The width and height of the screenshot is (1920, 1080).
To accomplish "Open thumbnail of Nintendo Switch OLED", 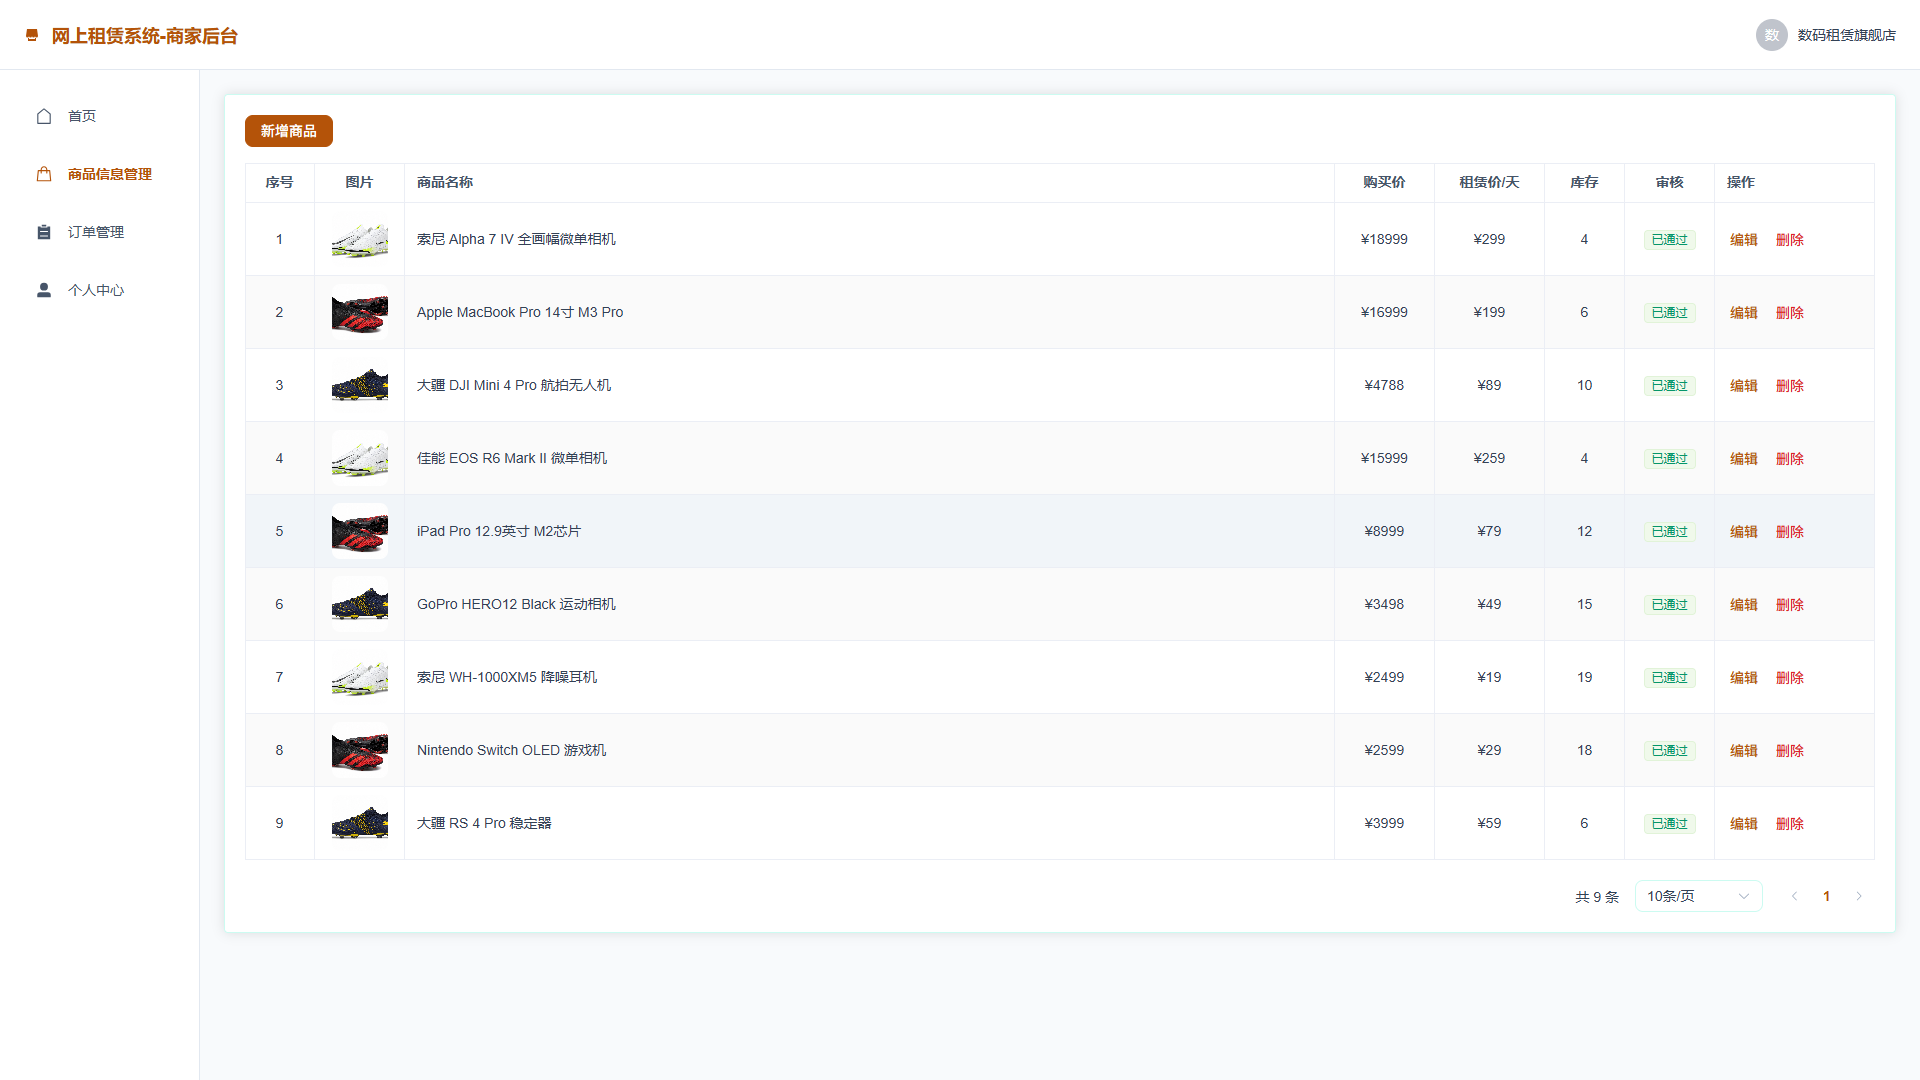I will tap(360, 750).
